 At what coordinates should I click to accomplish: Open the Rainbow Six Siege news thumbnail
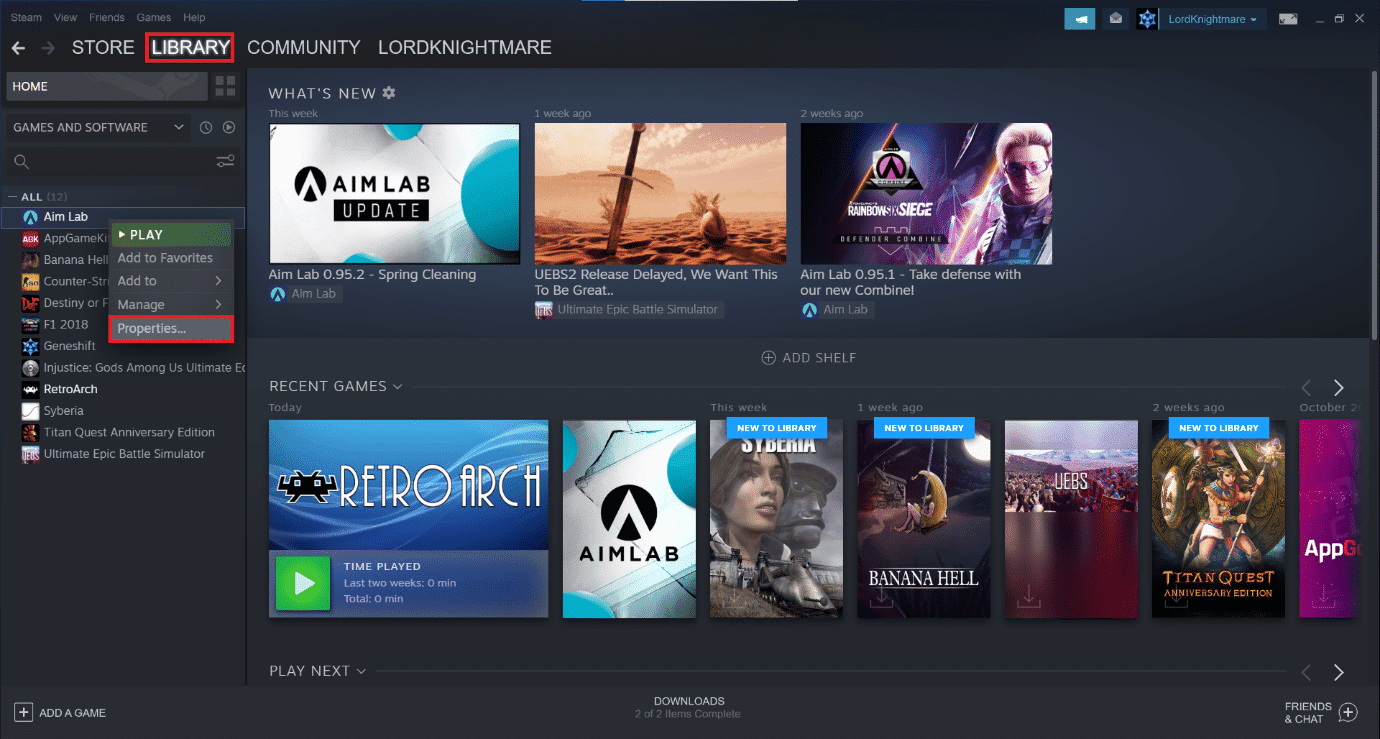click(926, 192)
